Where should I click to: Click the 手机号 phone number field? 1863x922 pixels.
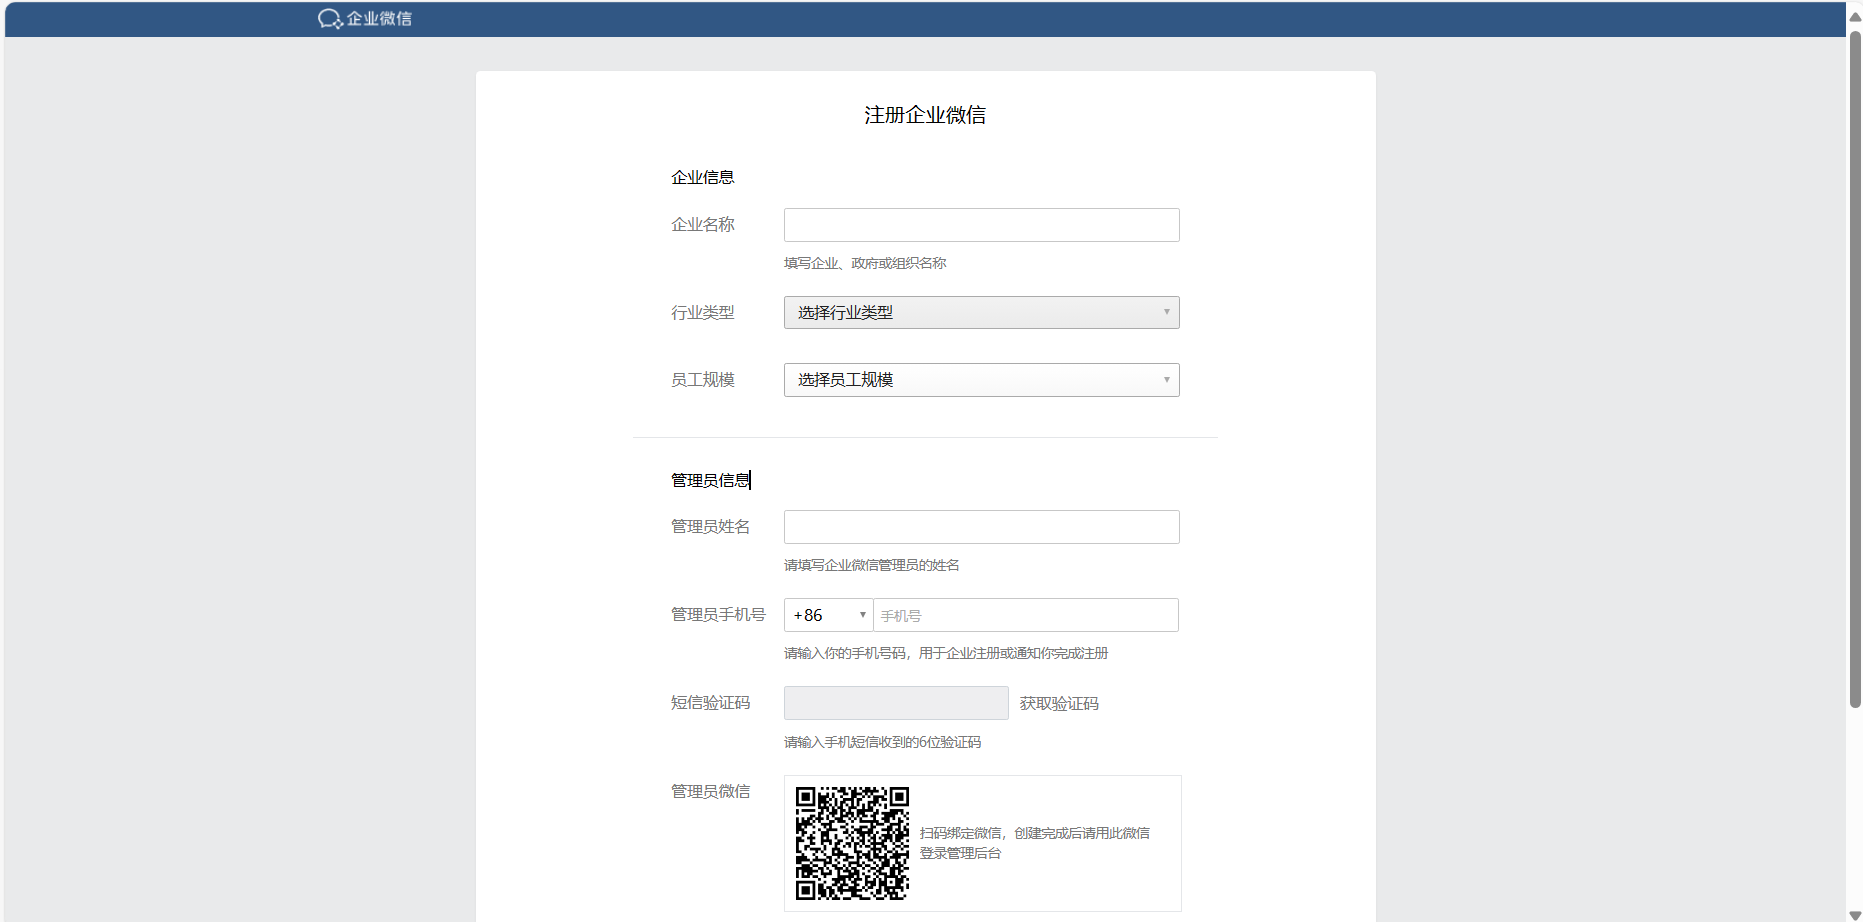coord(1026,615)
